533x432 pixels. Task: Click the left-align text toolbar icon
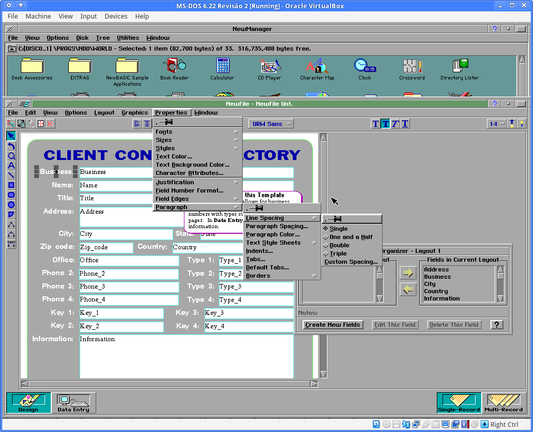click(x=137, y=124)
